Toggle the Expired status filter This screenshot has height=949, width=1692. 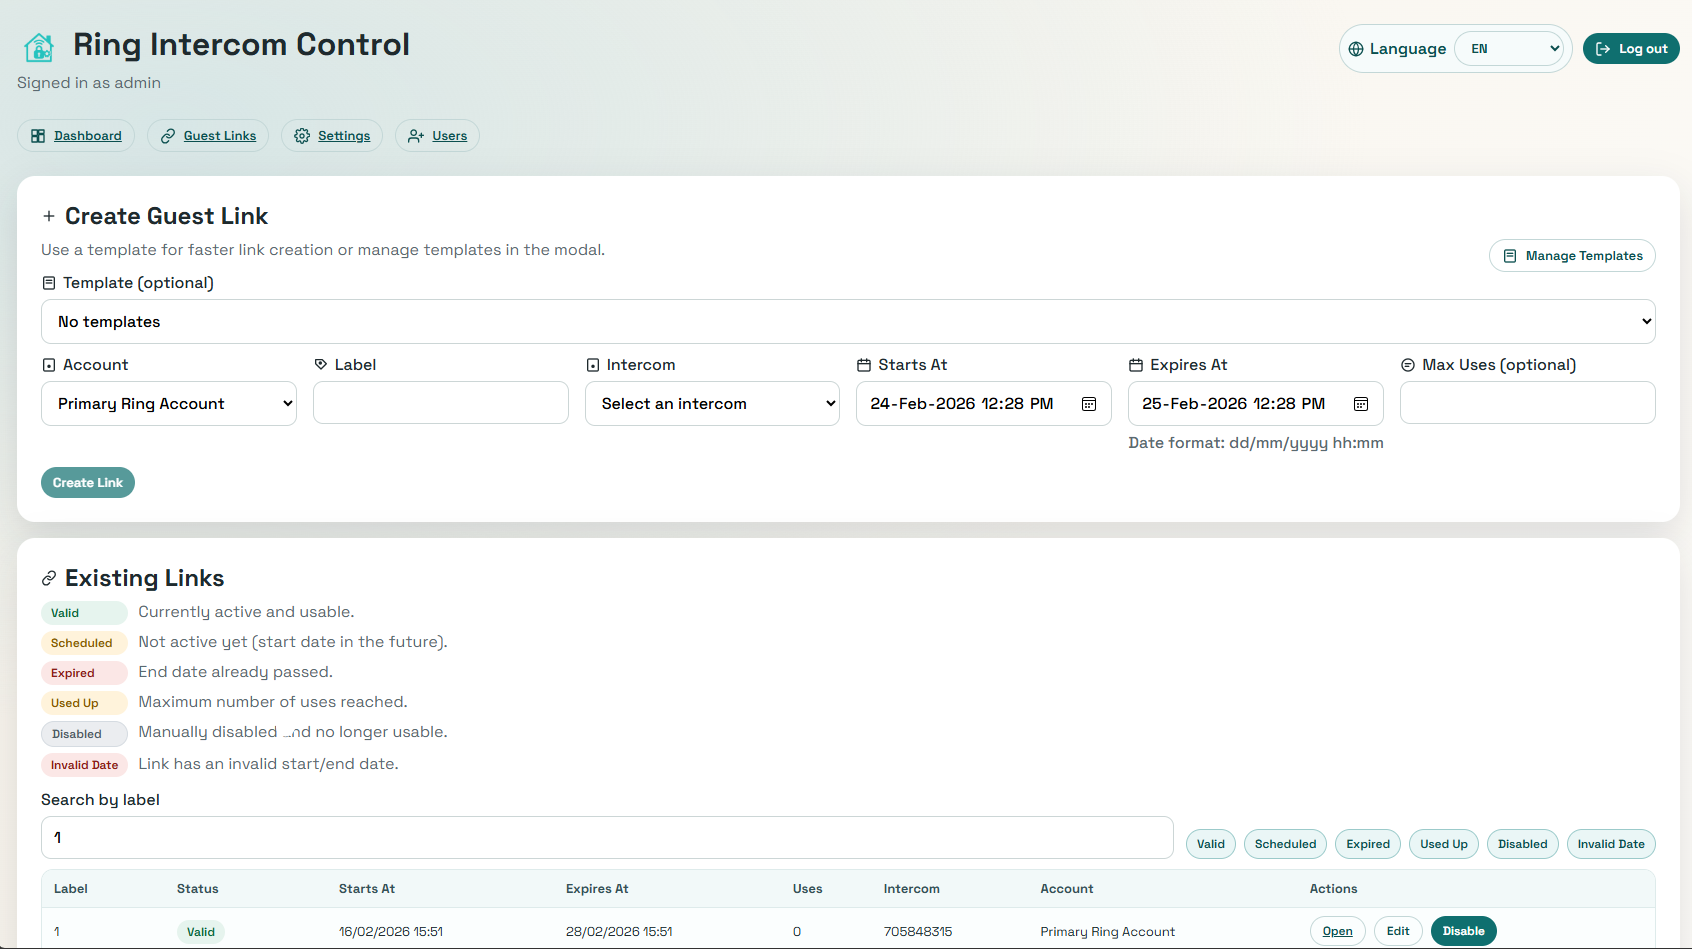point(1367,844)
